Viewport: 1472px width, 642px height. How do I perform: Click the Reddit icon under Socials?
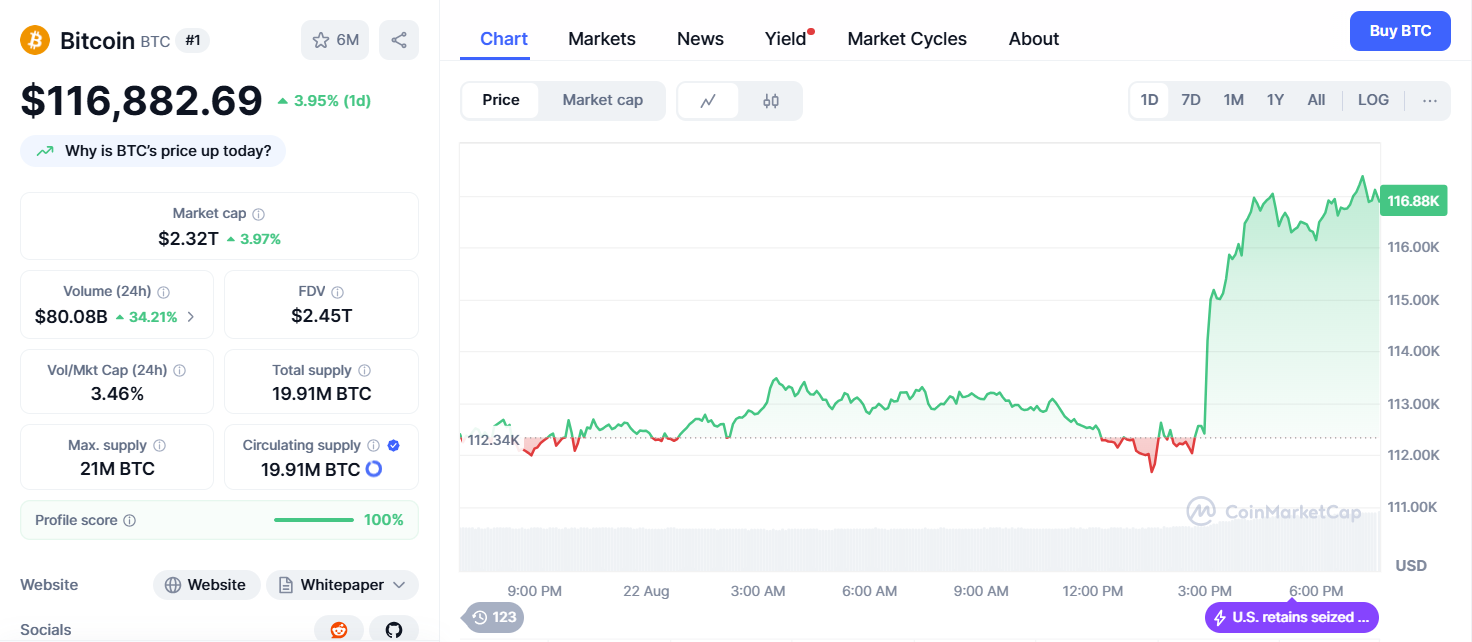point(339,629)
